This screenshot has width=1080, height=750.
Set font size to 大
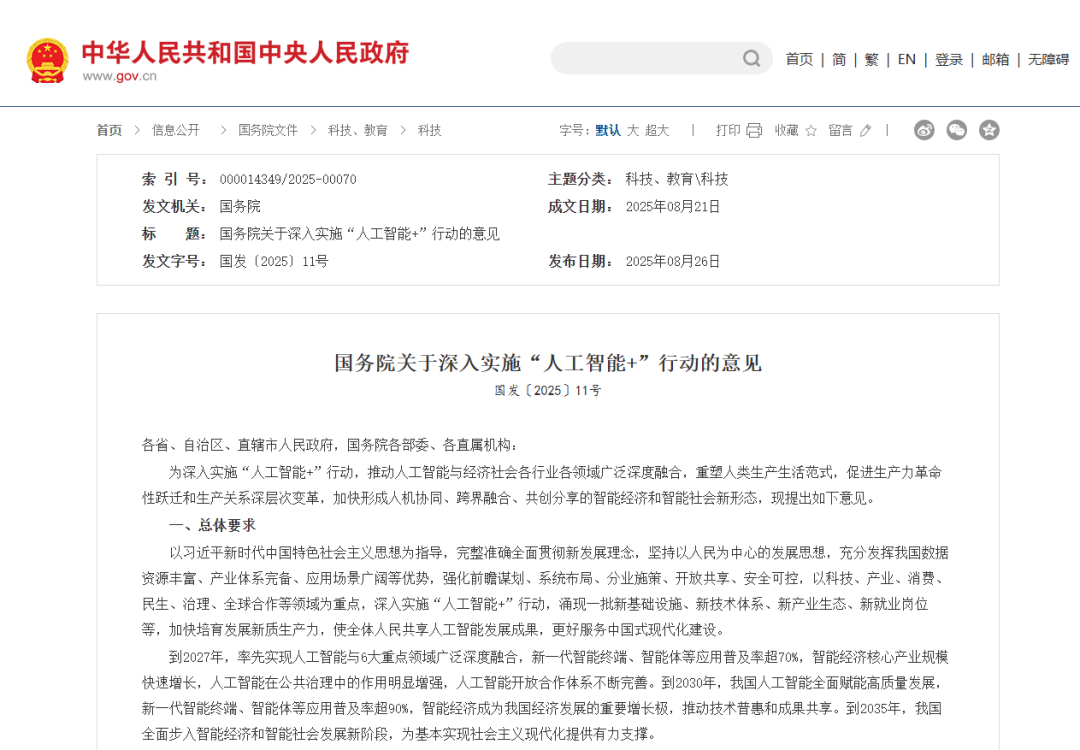633,130
